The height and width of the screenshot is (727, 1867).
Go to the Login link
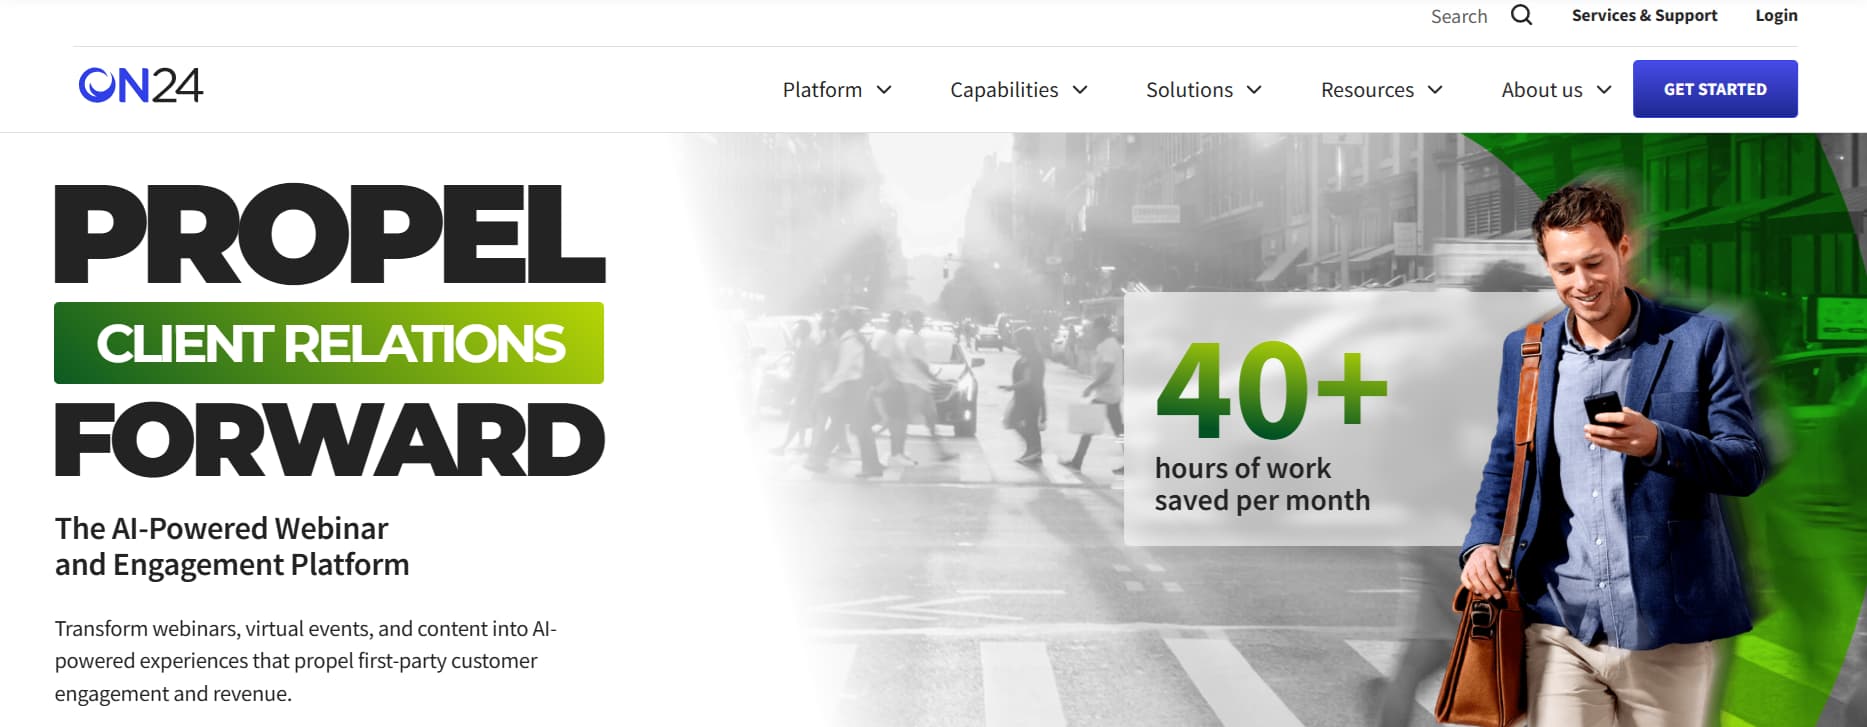click(x=1776, y=16)
